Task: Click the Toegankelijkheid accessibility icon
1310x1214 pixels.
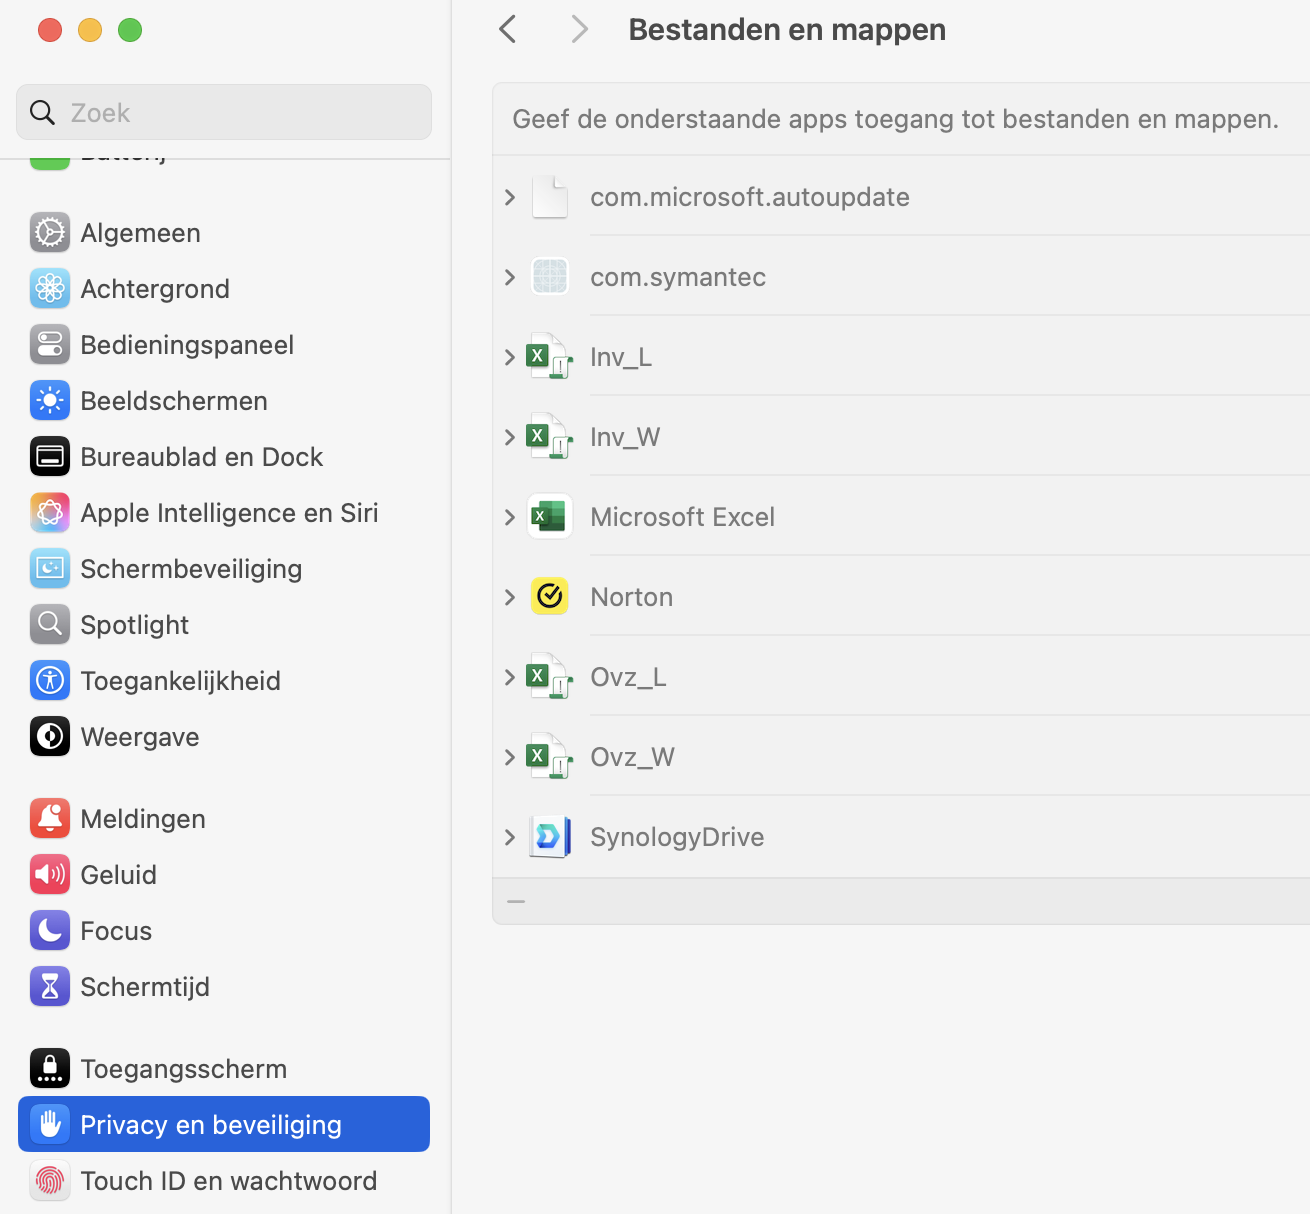Action: coord(50,681)
